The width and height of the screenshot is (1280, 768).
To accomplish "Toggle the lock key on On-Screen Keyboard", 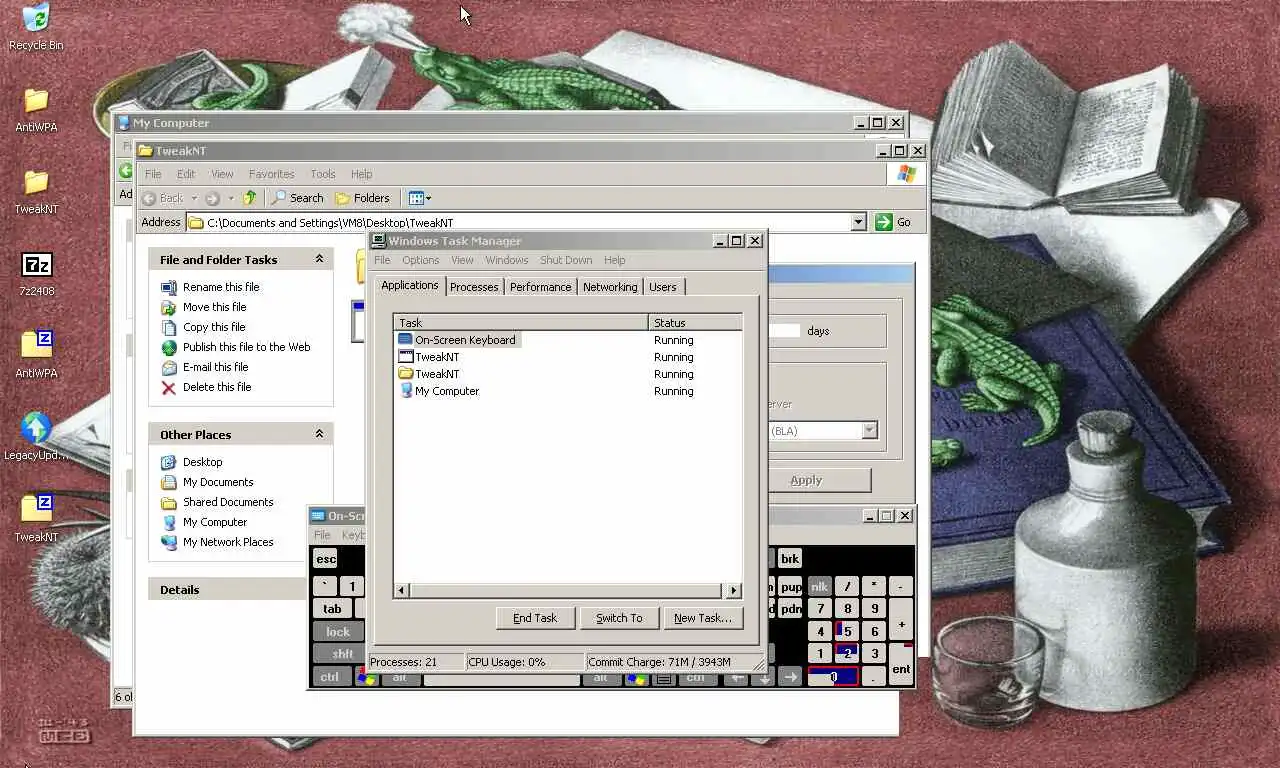I will [x=338, y=632].
